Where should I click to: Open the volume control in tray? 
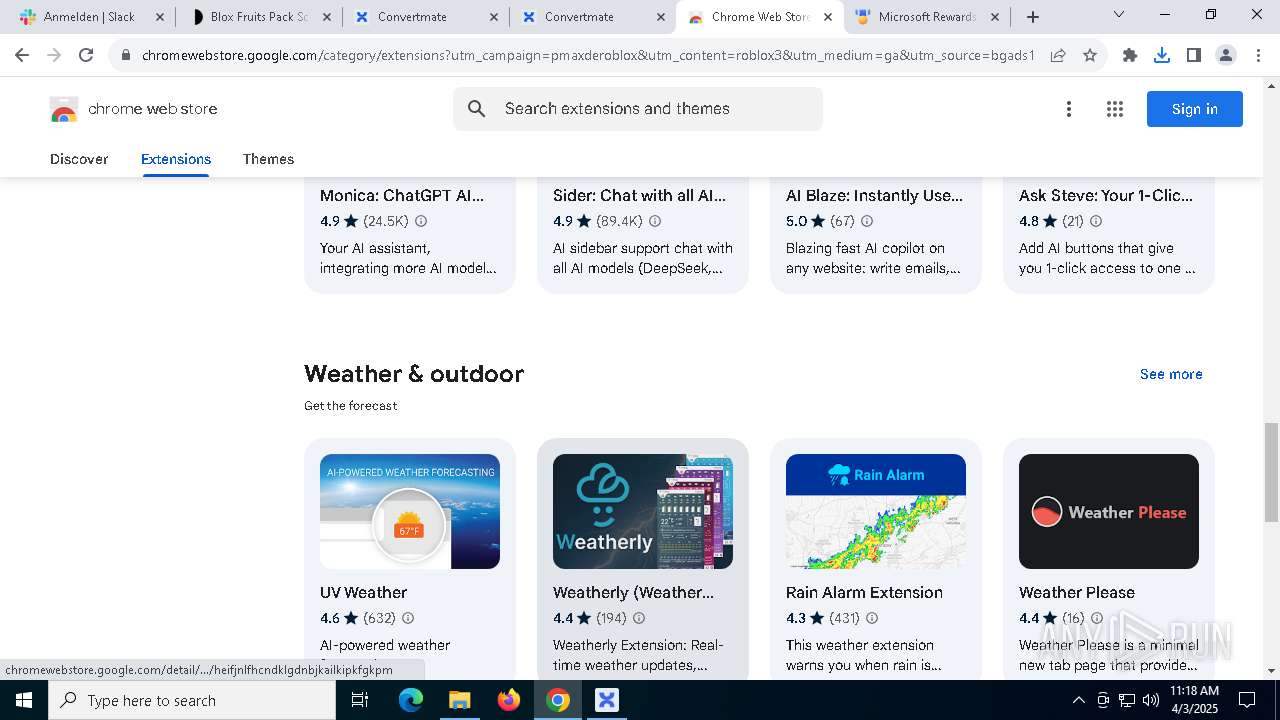point(1151,700)
